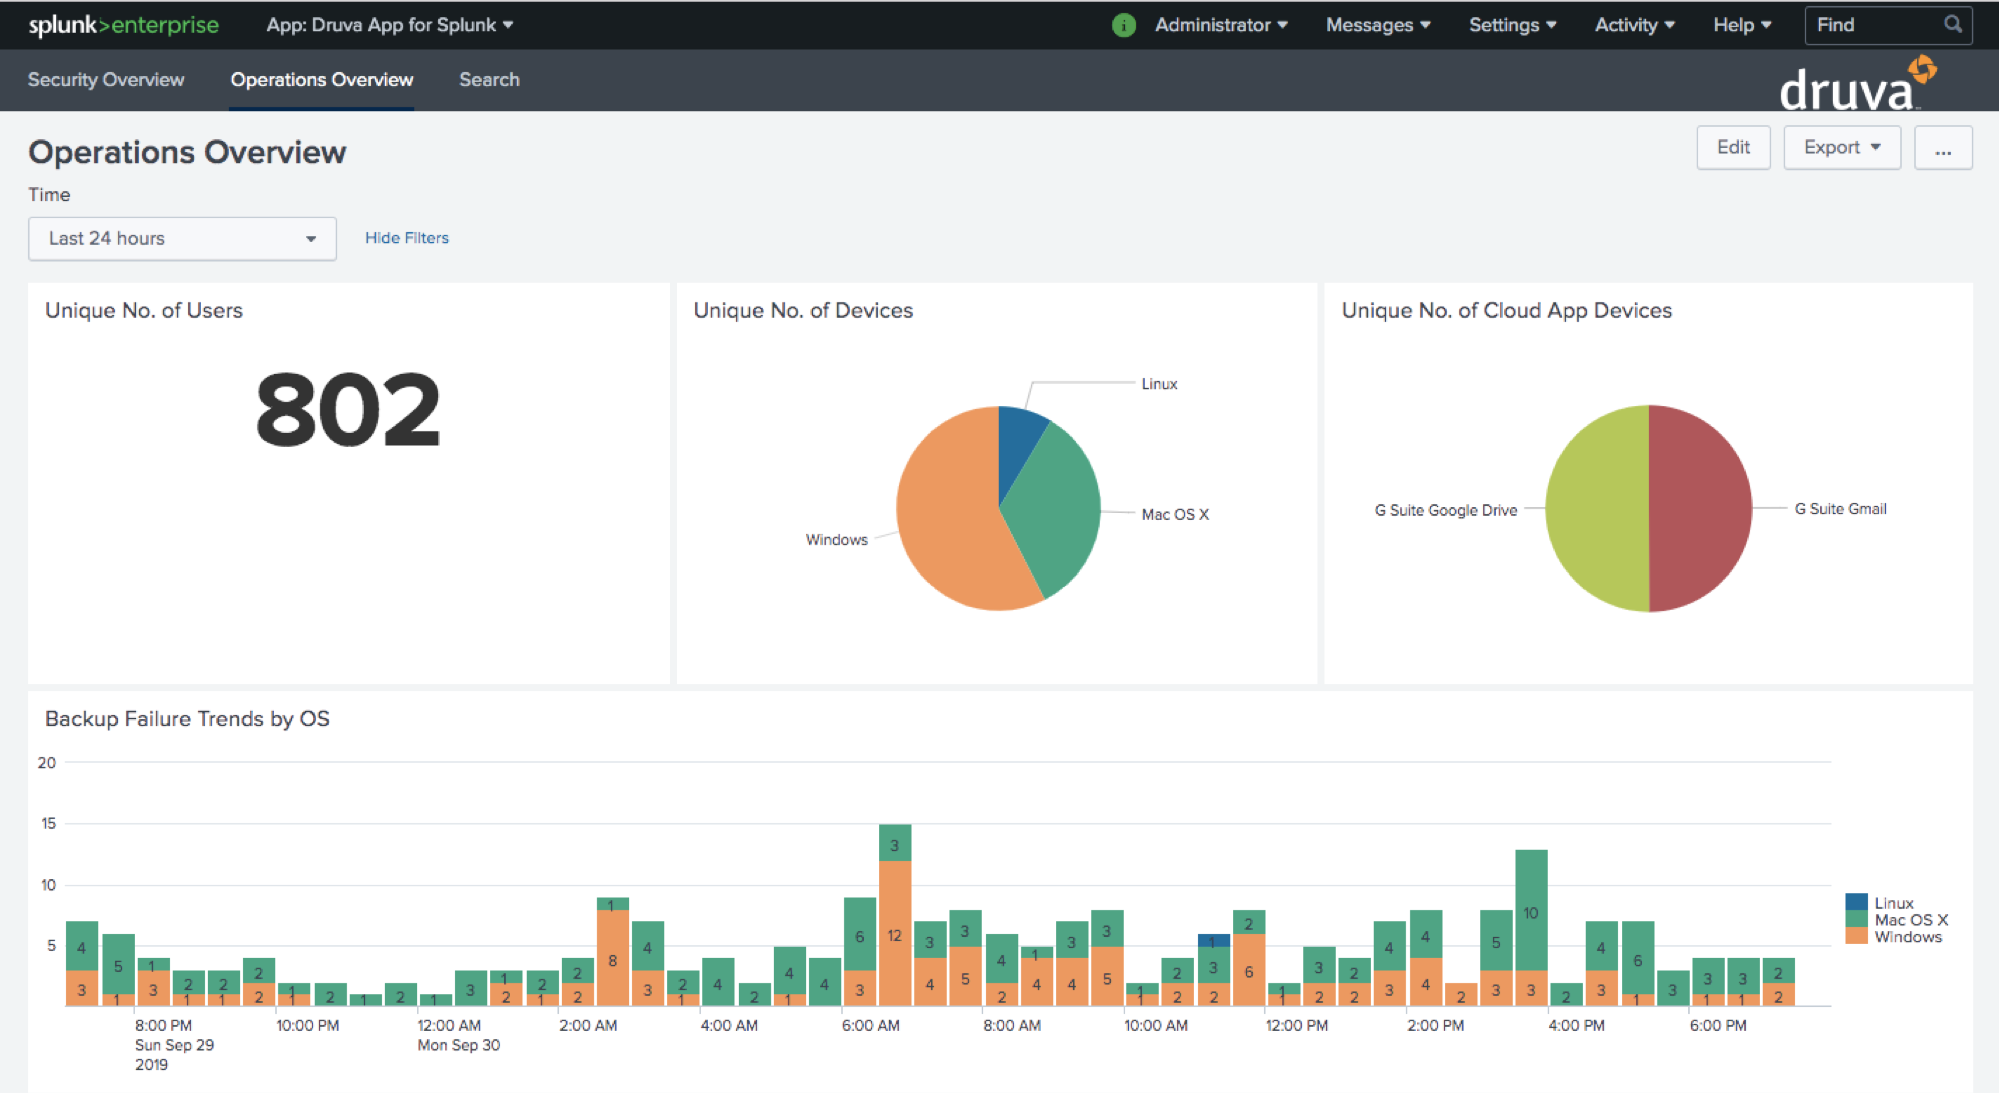Click the Druva logo
This screenshot has width=1999, height=1093.
(x=1857, y=84)
